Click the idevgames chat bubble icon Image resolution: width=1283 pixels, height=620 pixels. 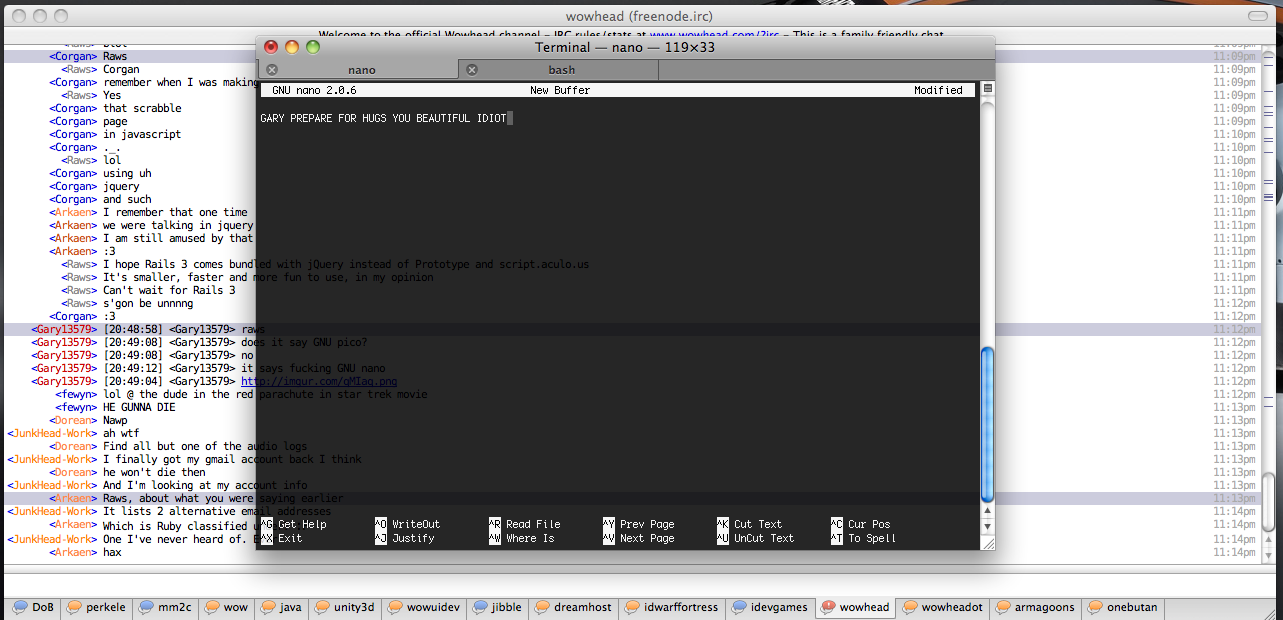740,607
